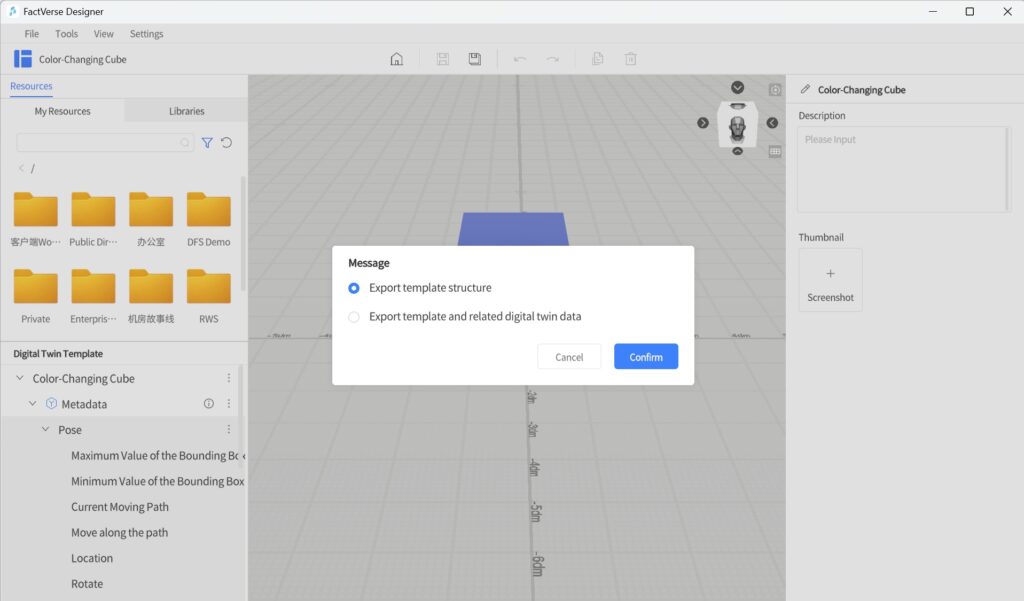The height and width of the screenshot is (601, 1024).
Task: Collapse the Pose tree node
Action: tap(46, 430)
